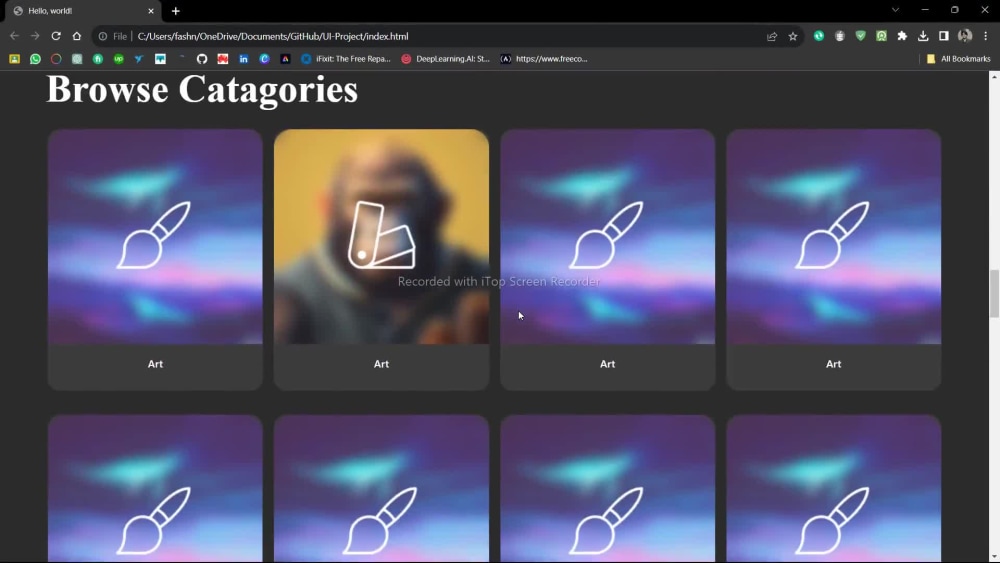Image resolution: width=1000 pixels, height=563 pixels.
Task: Open the WhatsApp bookmark
Action: 35,59
